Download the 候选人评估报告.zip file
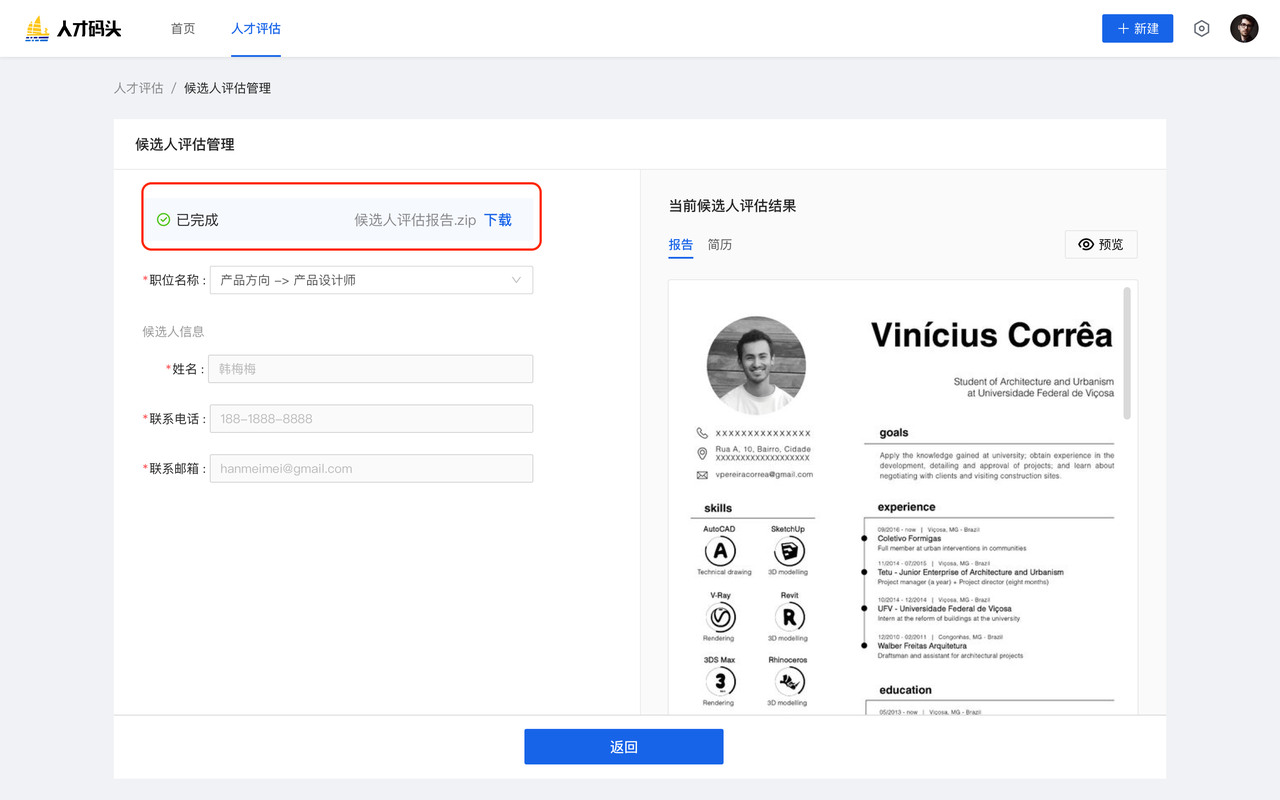 [x=498, y=220]
